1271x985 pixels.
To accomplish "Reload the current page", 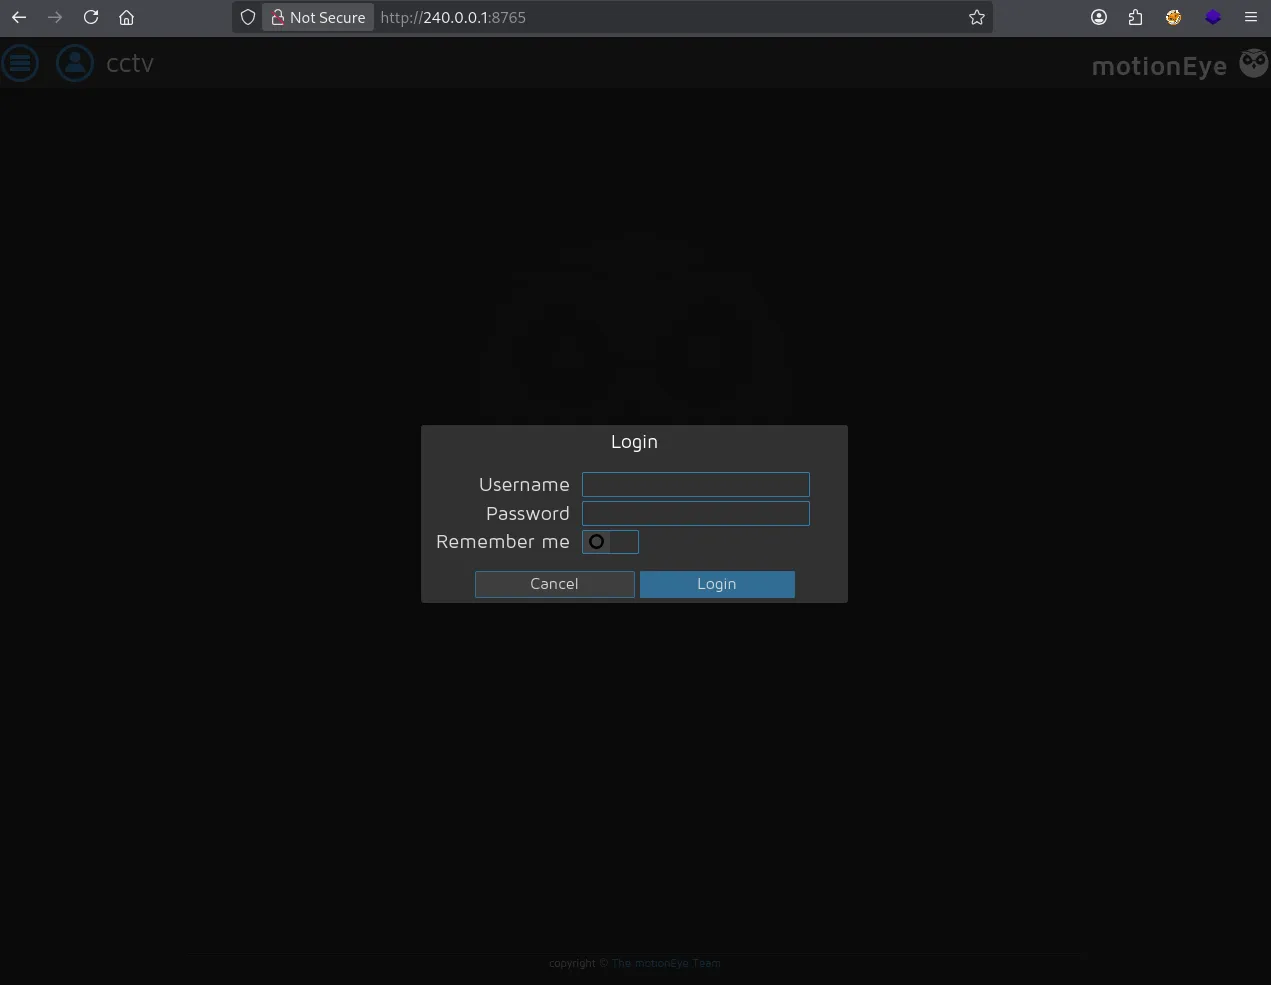I will (91, 17).
